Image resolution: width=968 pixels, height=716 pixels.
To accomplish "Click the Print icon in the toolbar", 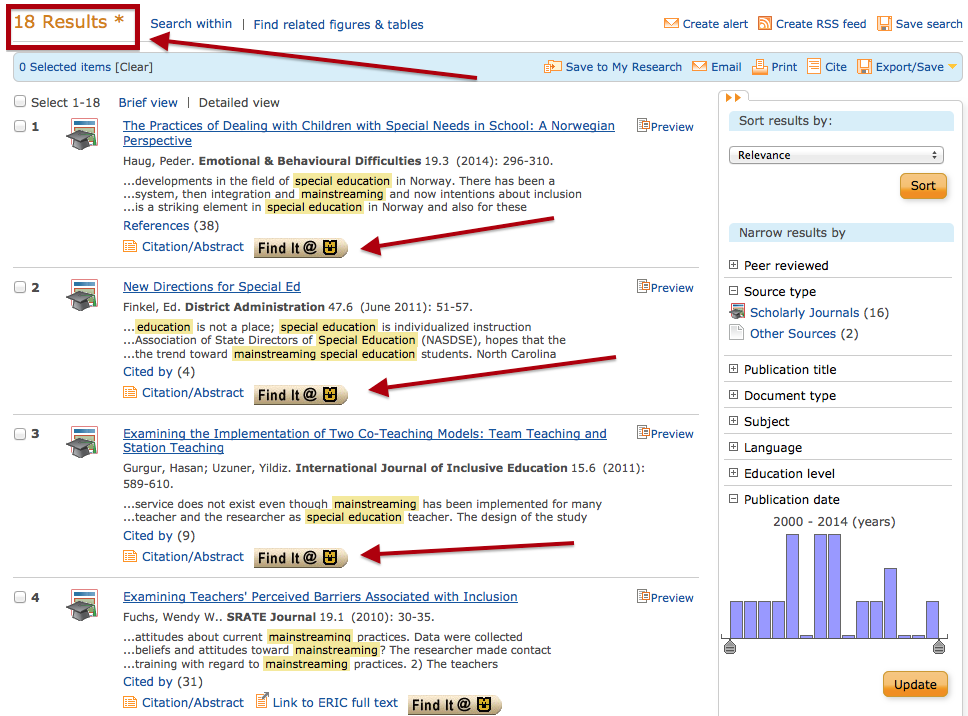I will tap(757, 66).
